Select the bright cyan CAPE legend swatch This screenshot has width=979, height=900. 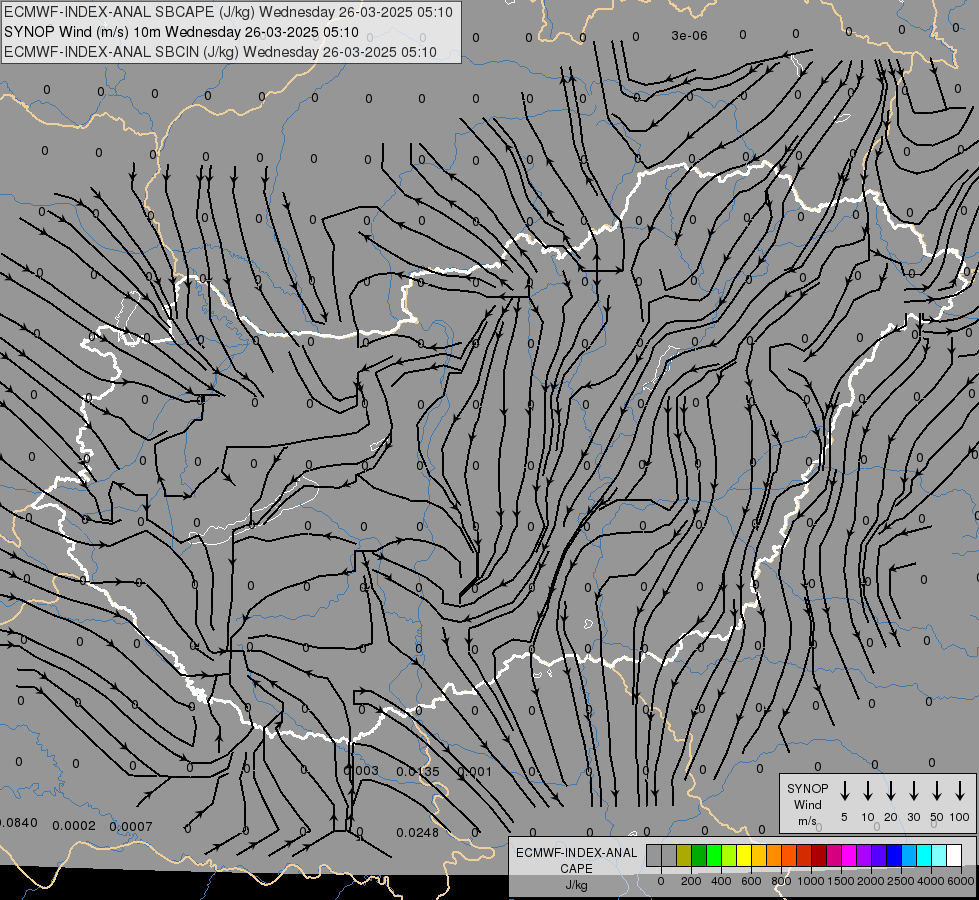click(x=924, y=855)
